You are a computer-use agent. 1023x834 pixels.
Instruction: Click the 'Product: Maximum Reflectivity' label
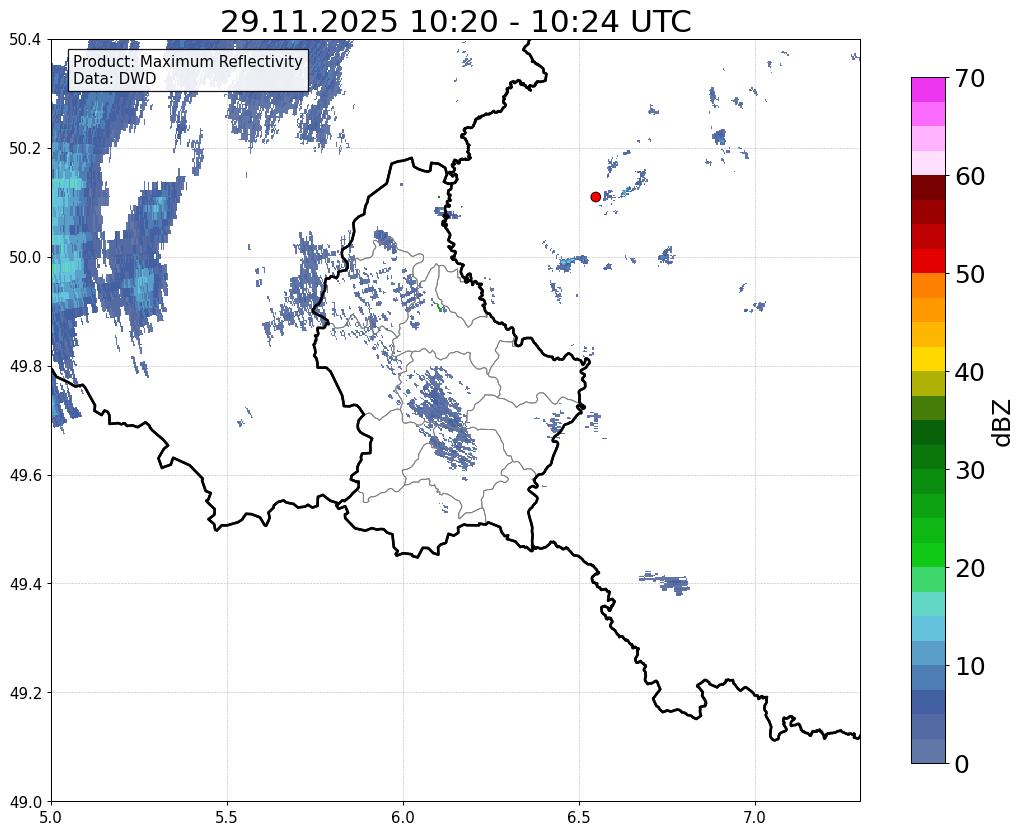click(x=188, y=61)
